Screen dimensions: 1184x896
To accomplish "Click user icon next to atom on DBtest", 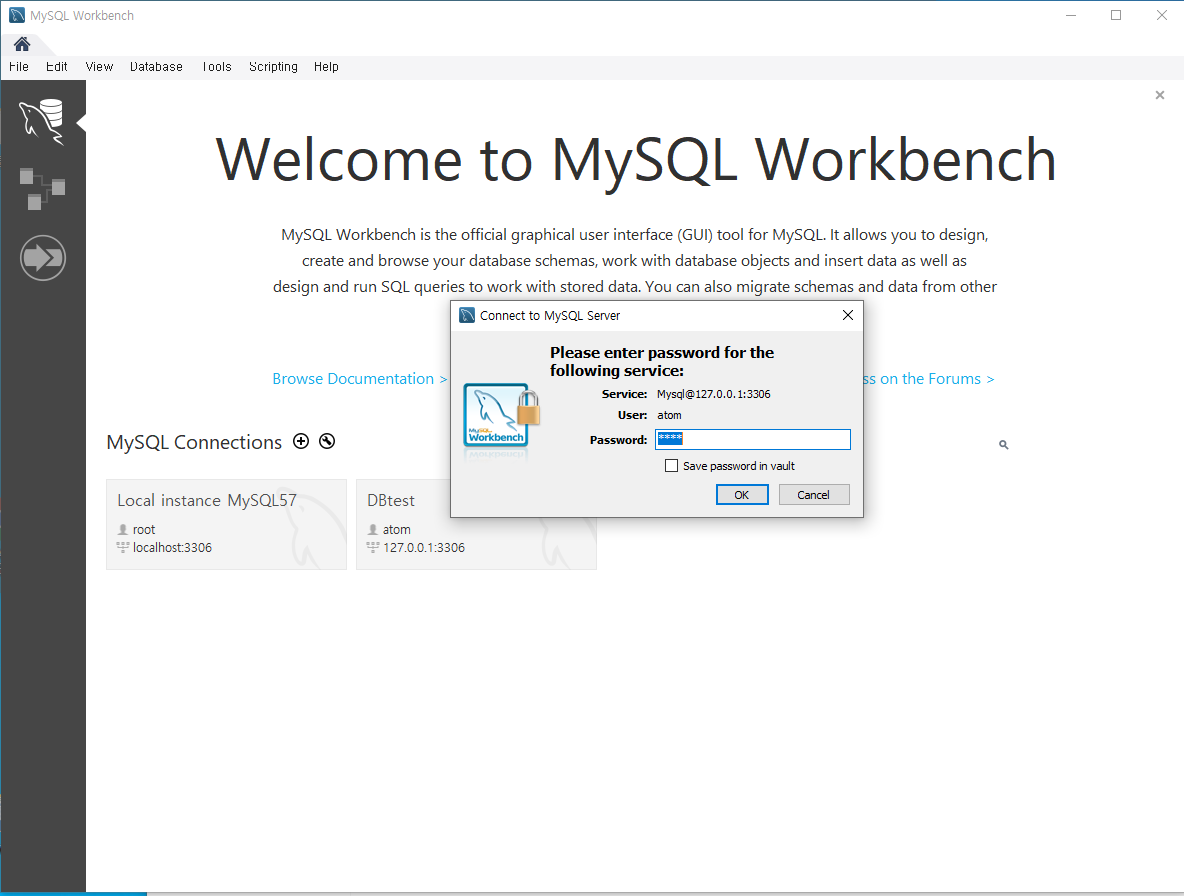I will pos(372,529).
